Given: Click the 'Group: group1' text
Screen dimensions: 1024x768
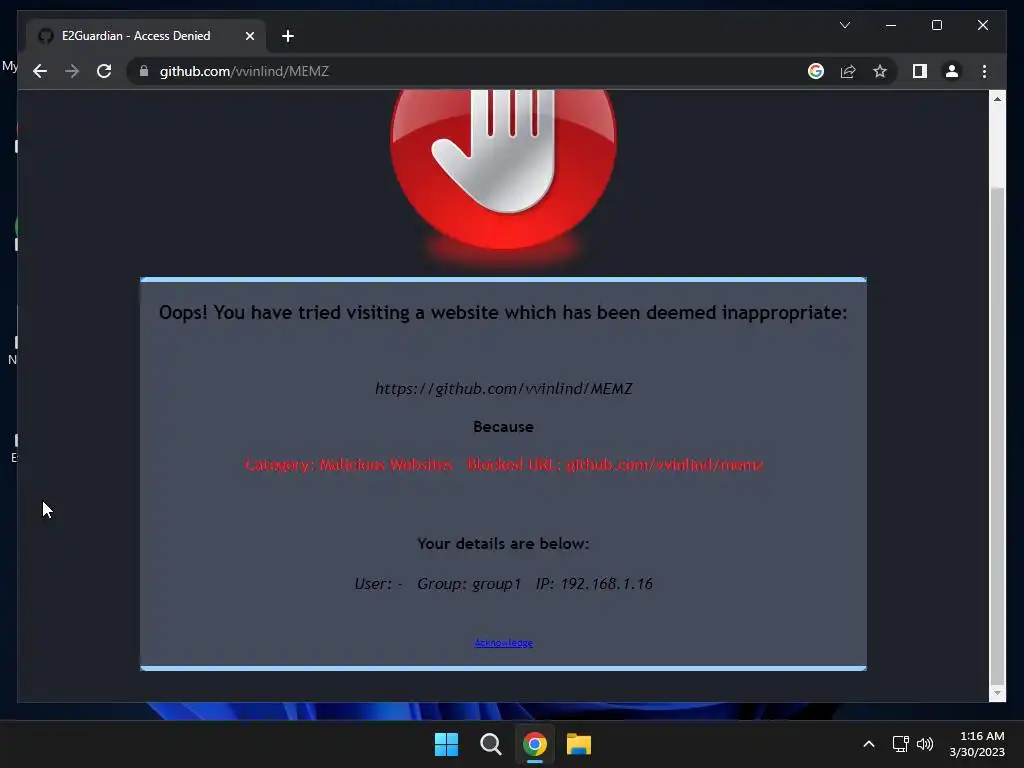Looking at the screenshot, I should (x=469, y=584).
